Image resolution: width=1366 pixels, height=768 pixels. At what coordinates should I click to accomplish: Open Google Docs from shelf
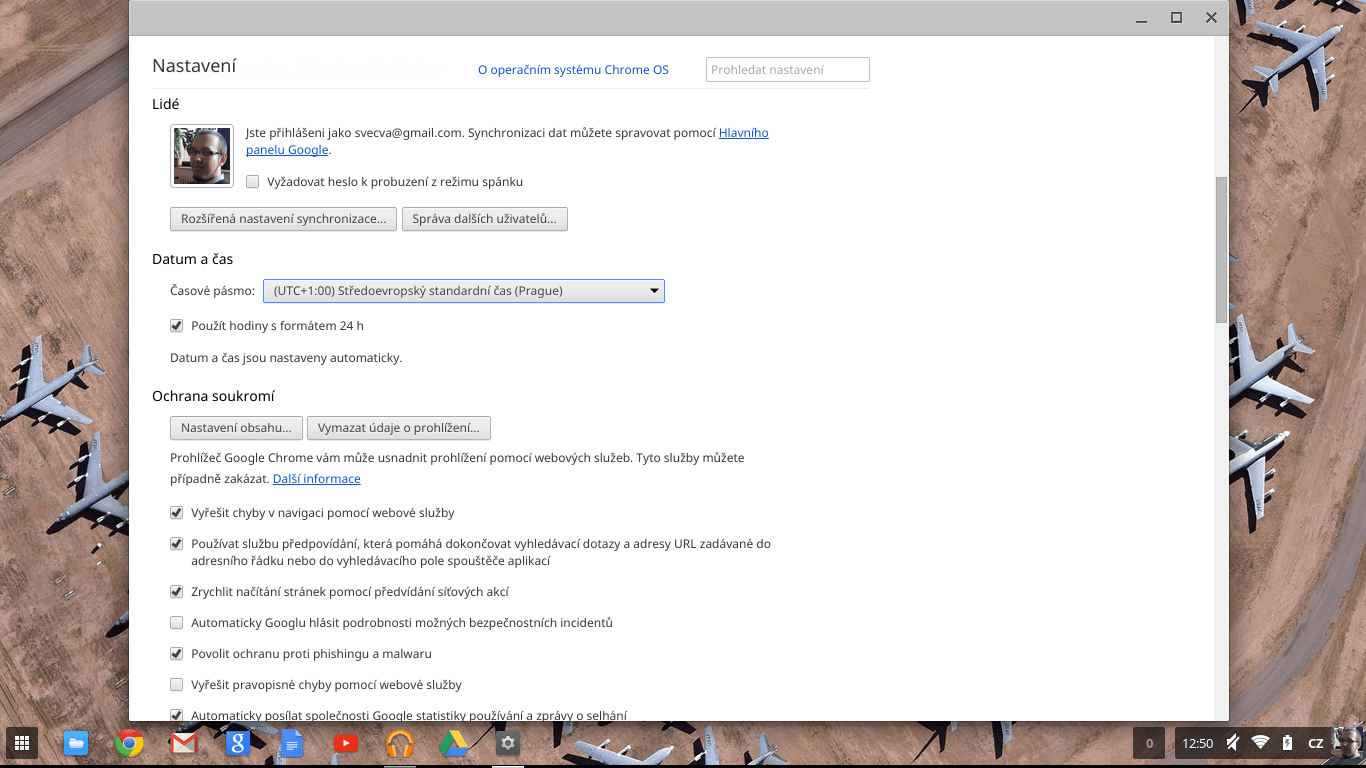pyautogui.click(x=291, y=743)
